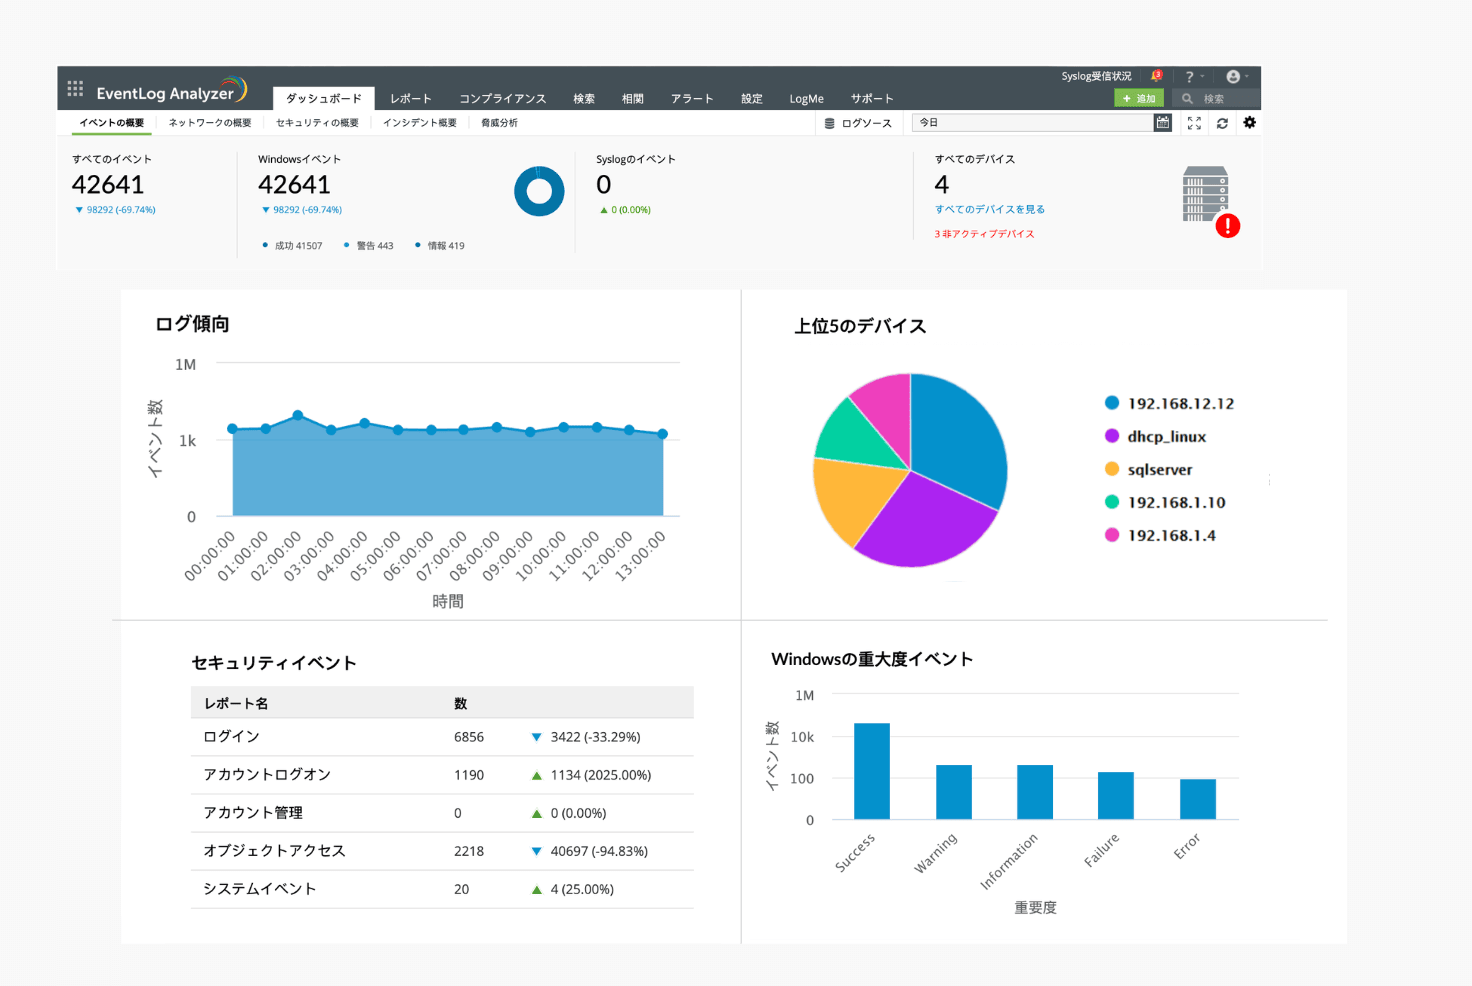Click the apps grid icon beside EventLog Analyzer

(74, 88)
